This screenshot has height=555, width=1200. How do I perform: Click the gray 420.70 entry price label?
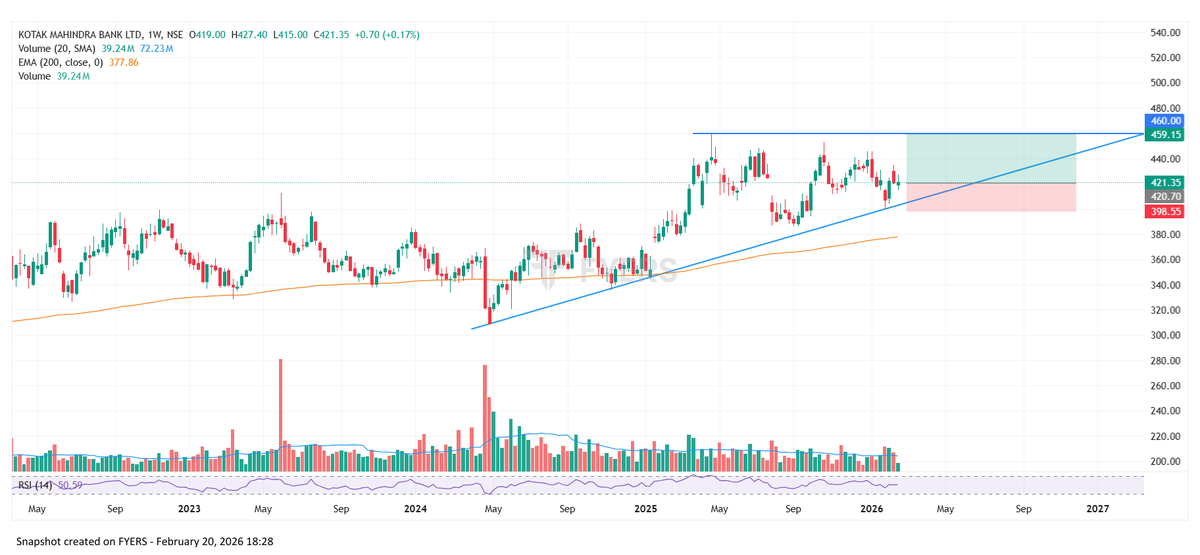coord(1164,197)
